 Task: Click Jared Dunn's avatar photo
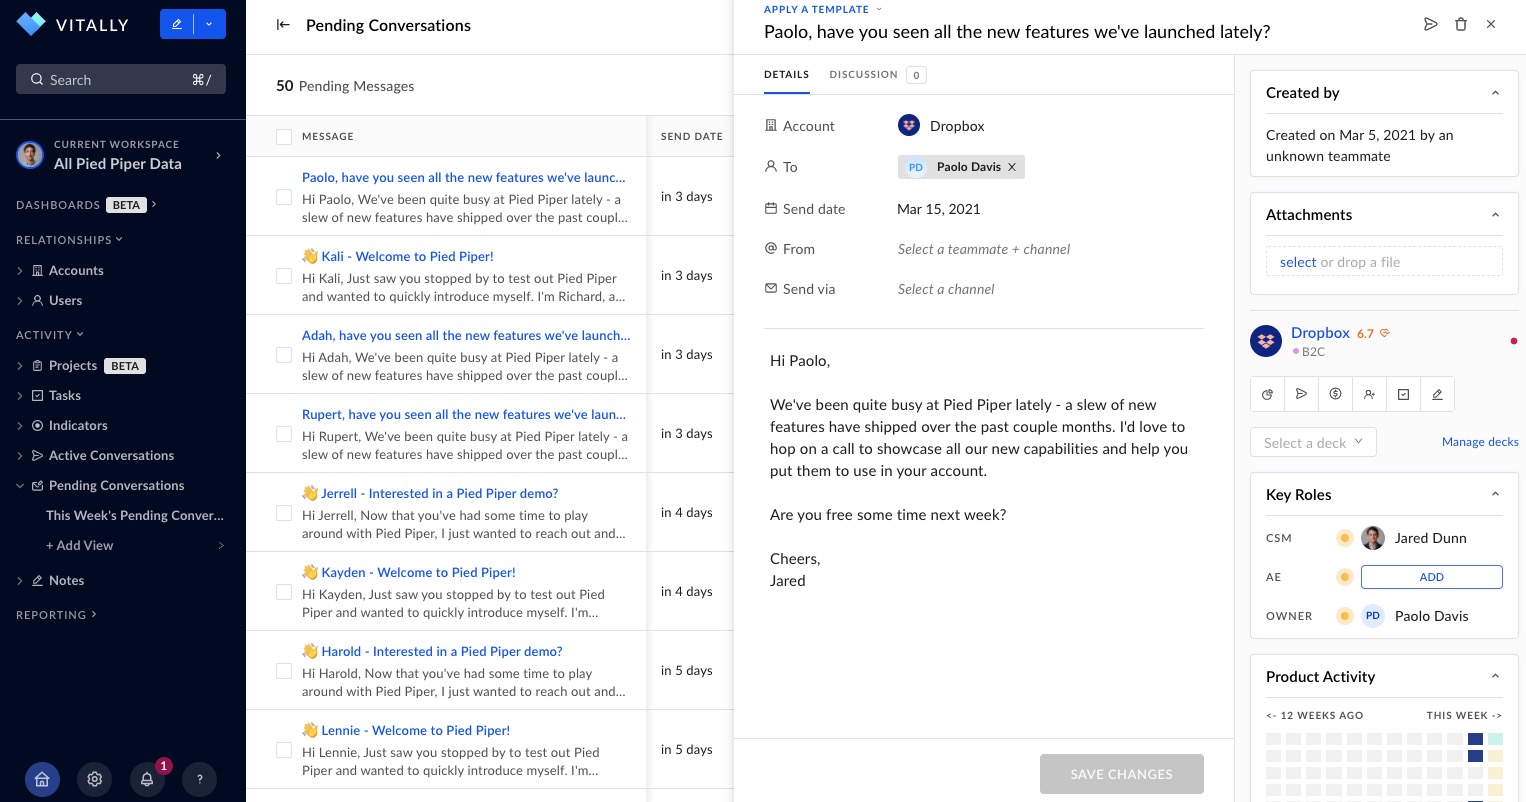click(1373, 538)
